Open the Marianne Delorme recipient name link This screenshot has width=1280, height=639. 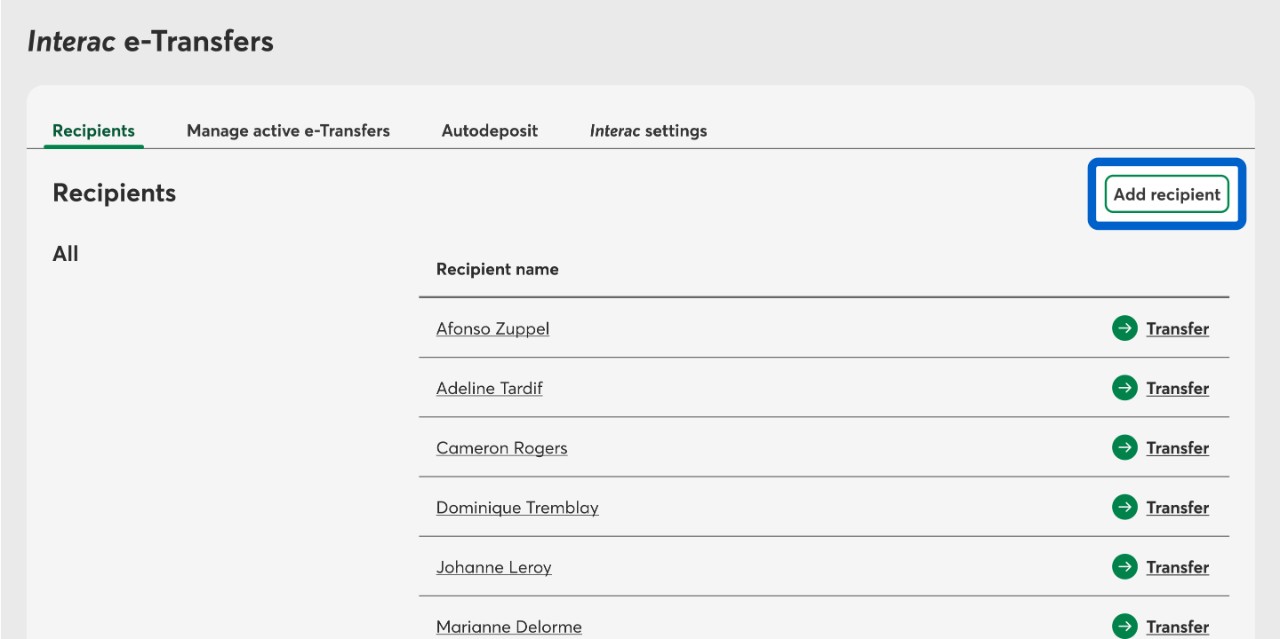click(x=508, y=627)
